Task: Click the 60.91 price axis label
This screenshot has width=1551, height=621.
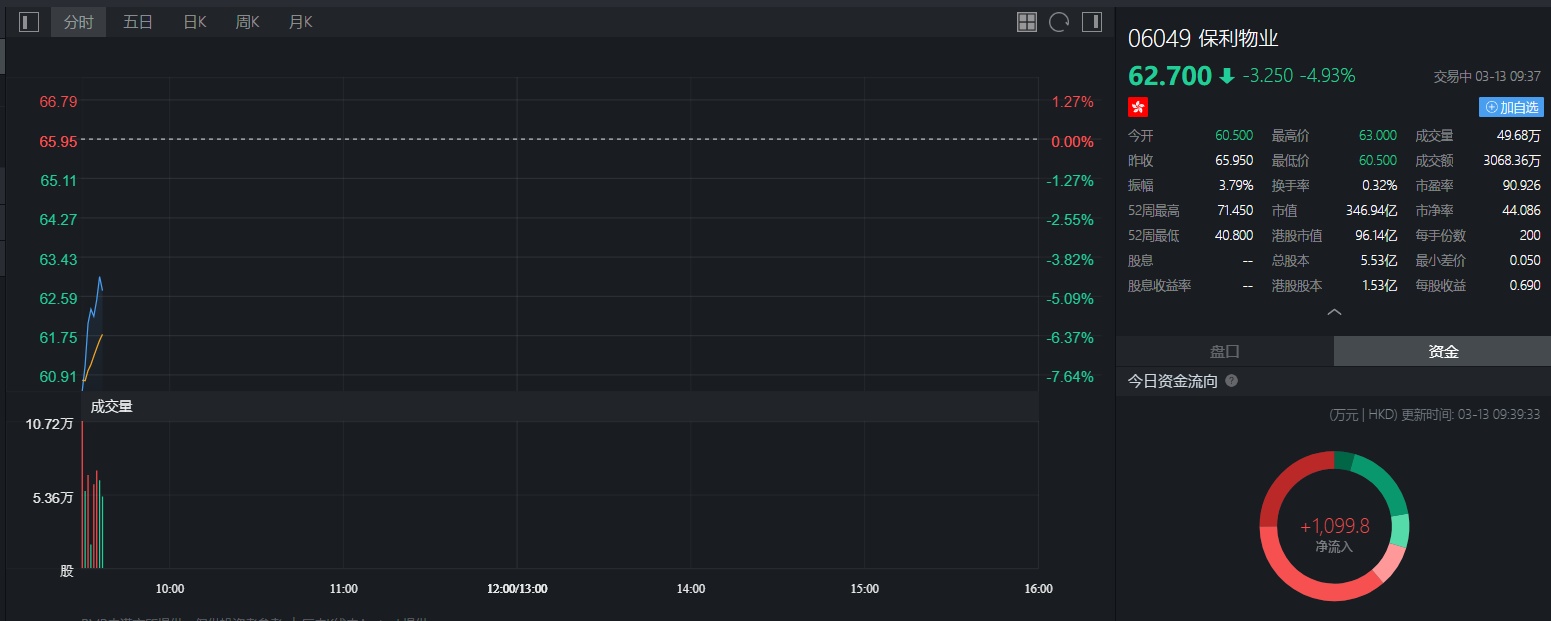Action: pos(58,376)
